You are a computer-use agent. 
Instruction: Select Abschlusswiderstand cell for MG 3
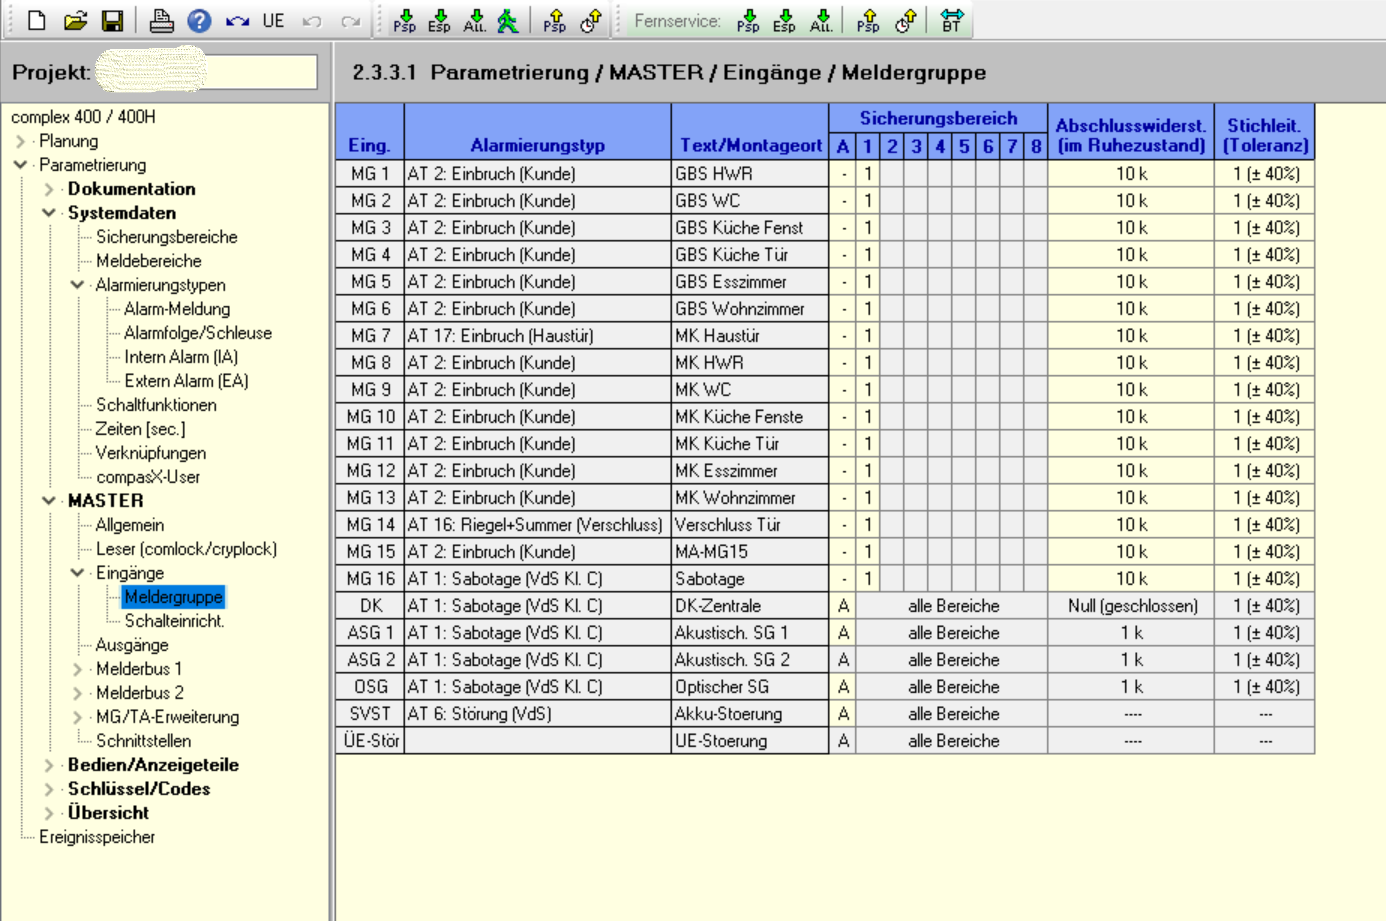coord(1131,228)
